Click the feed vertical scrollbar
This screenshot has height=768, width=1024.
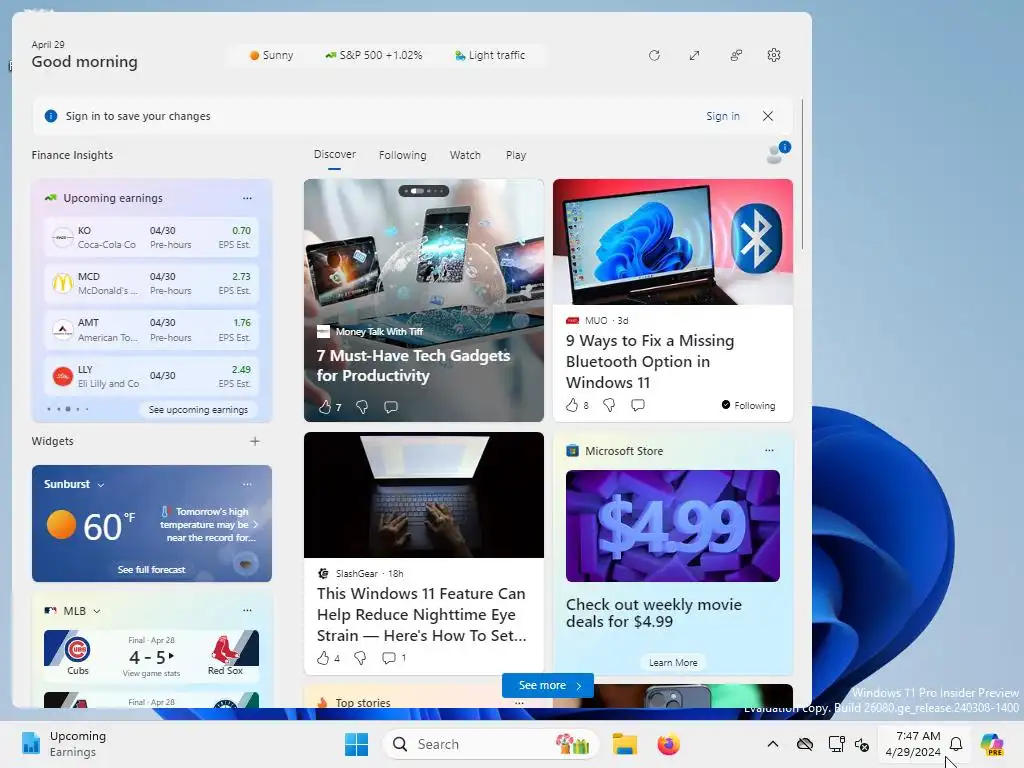(802, 174)
